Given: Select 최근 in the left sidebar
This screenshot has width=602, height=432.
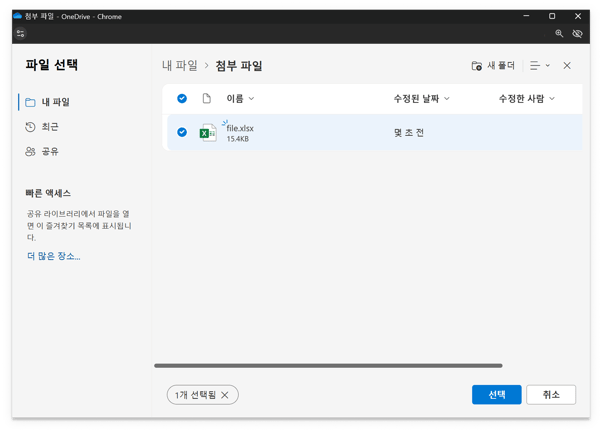Looking at the screenshot, I should point(49,127).
